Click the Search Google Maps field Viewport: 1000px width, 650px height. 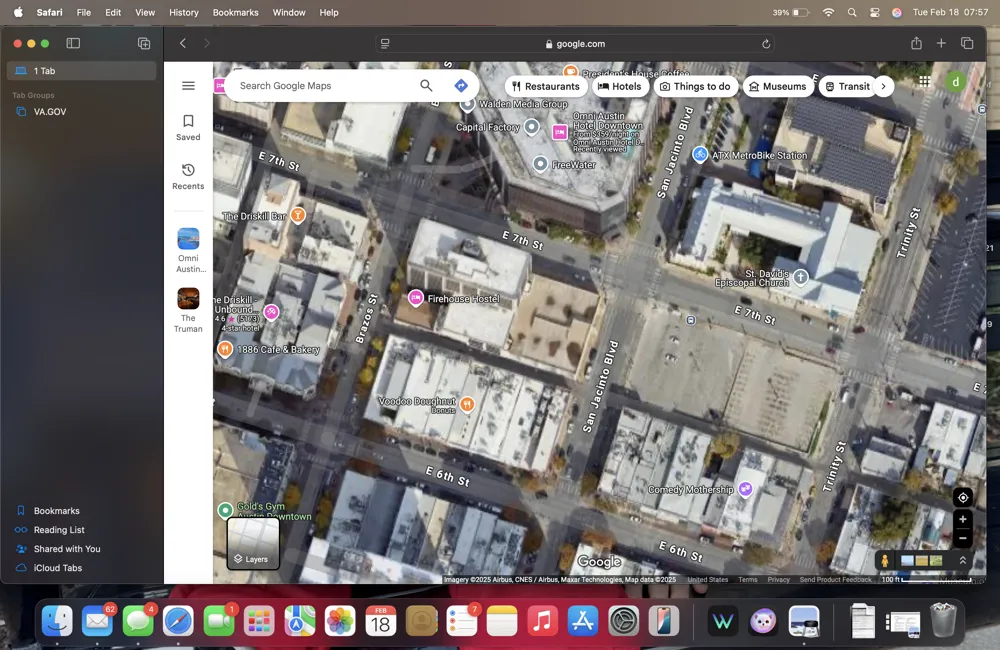(x=320, y=86)
